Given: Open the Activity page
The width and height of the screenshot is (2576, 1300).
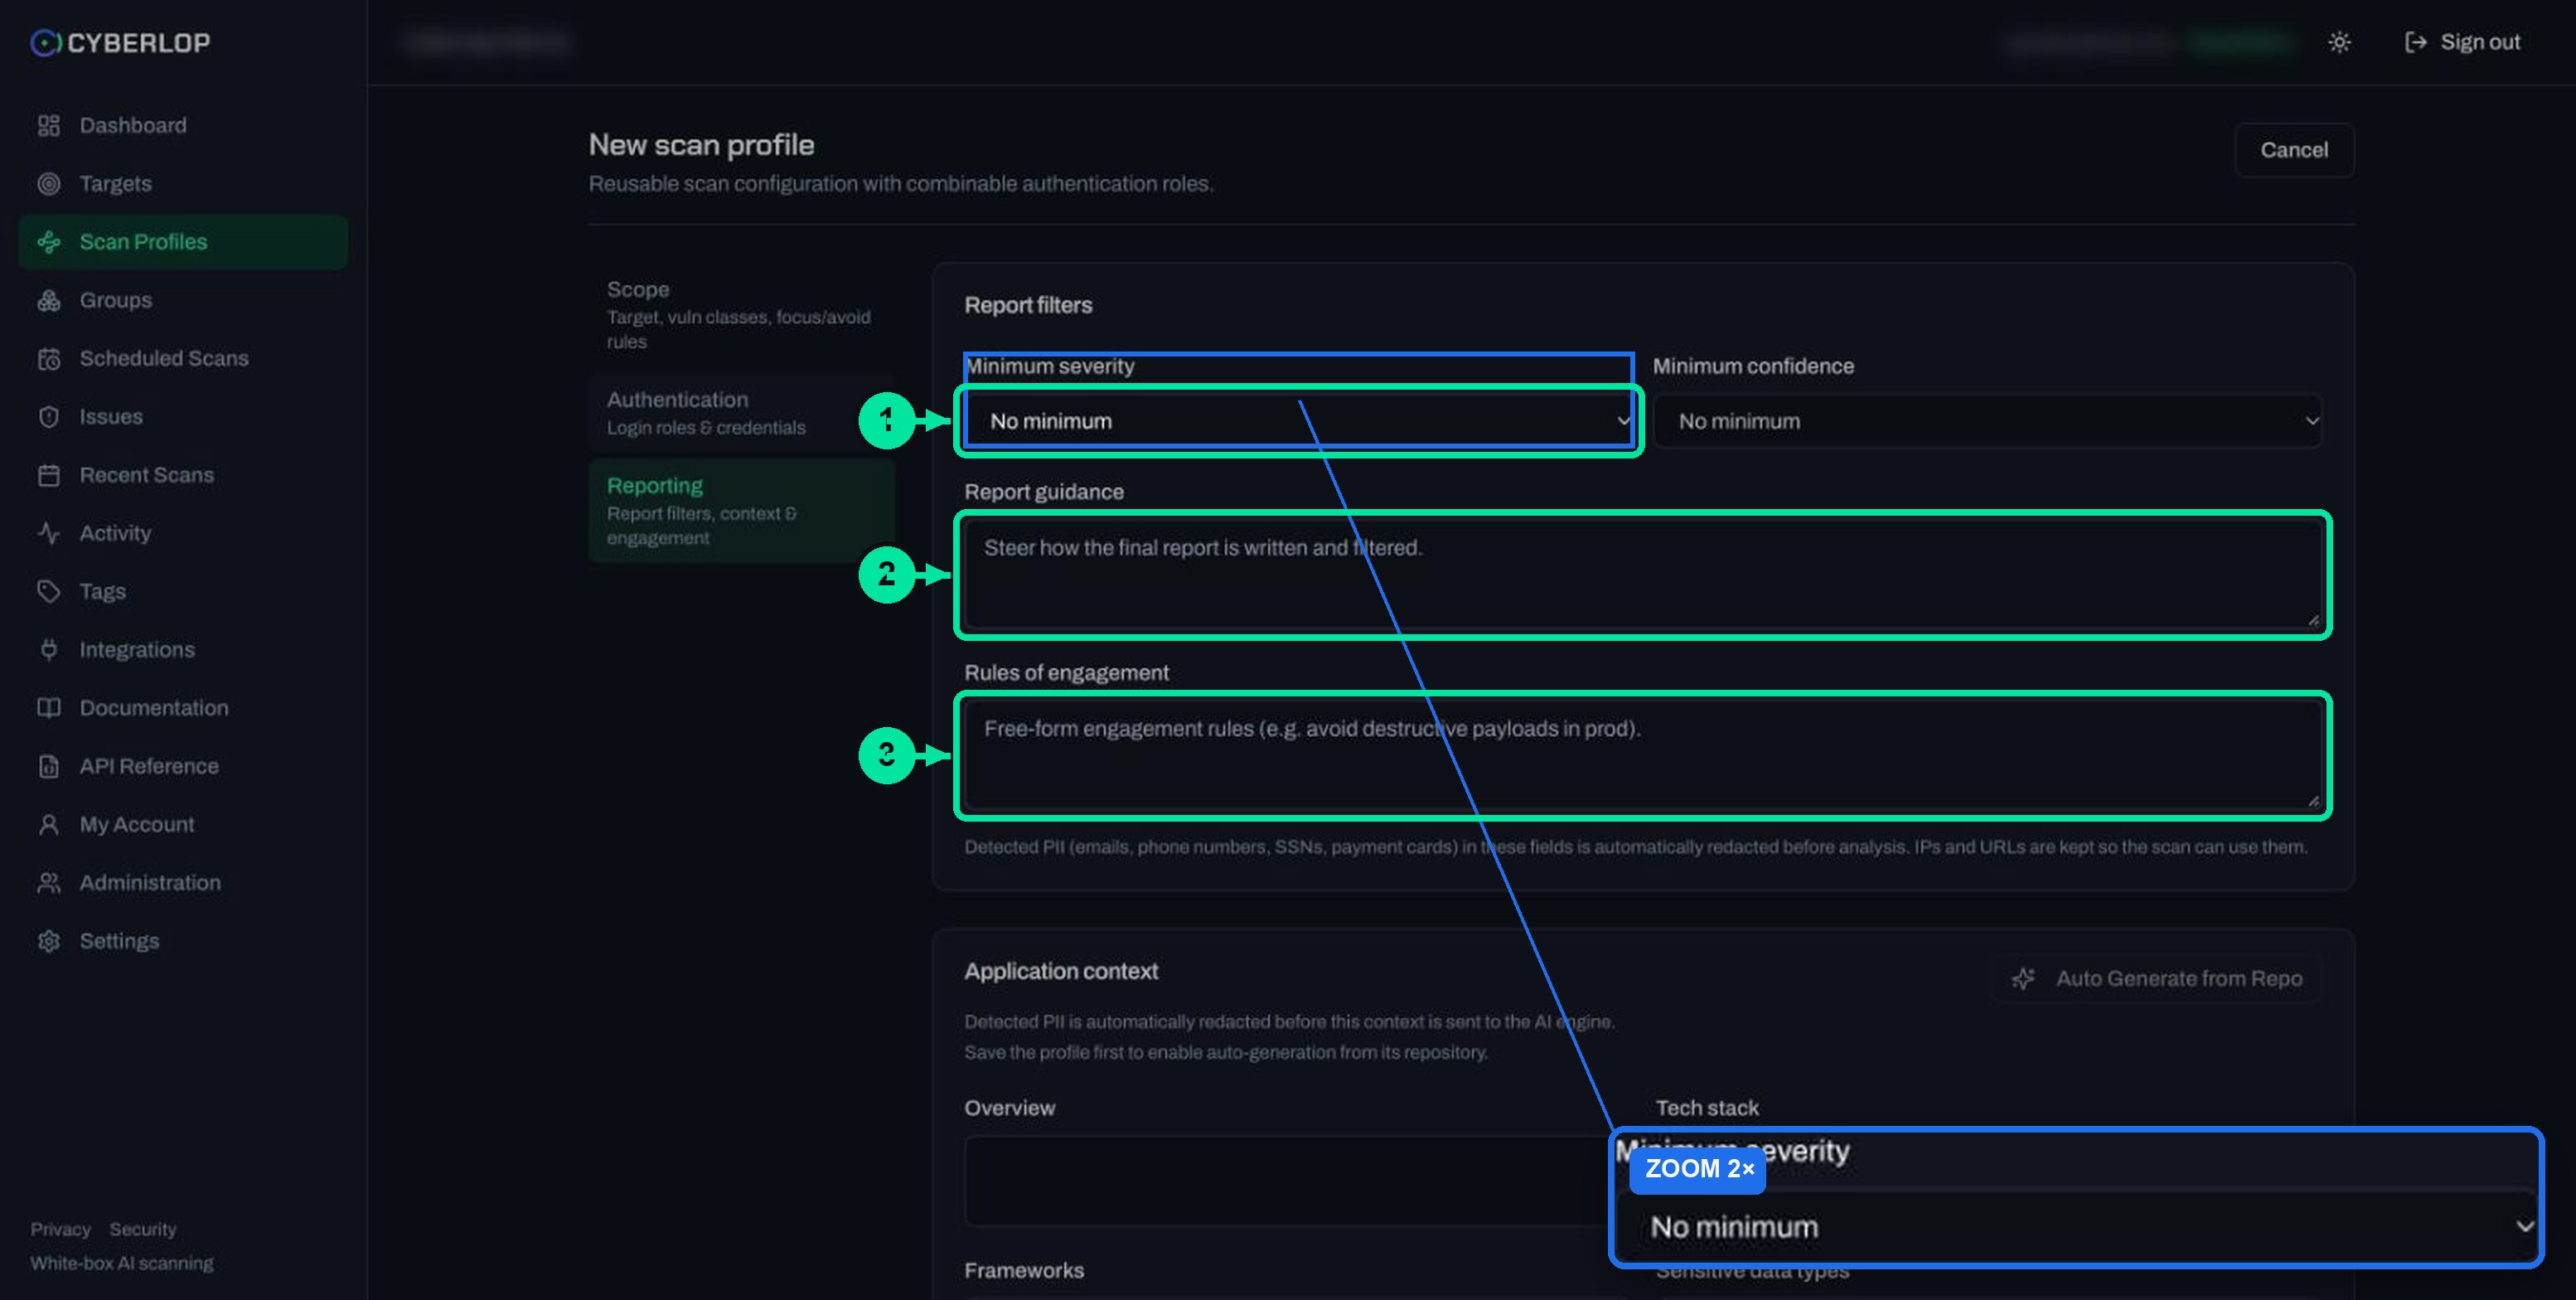Looking at the screenshot, I should [x=183, y=533].
